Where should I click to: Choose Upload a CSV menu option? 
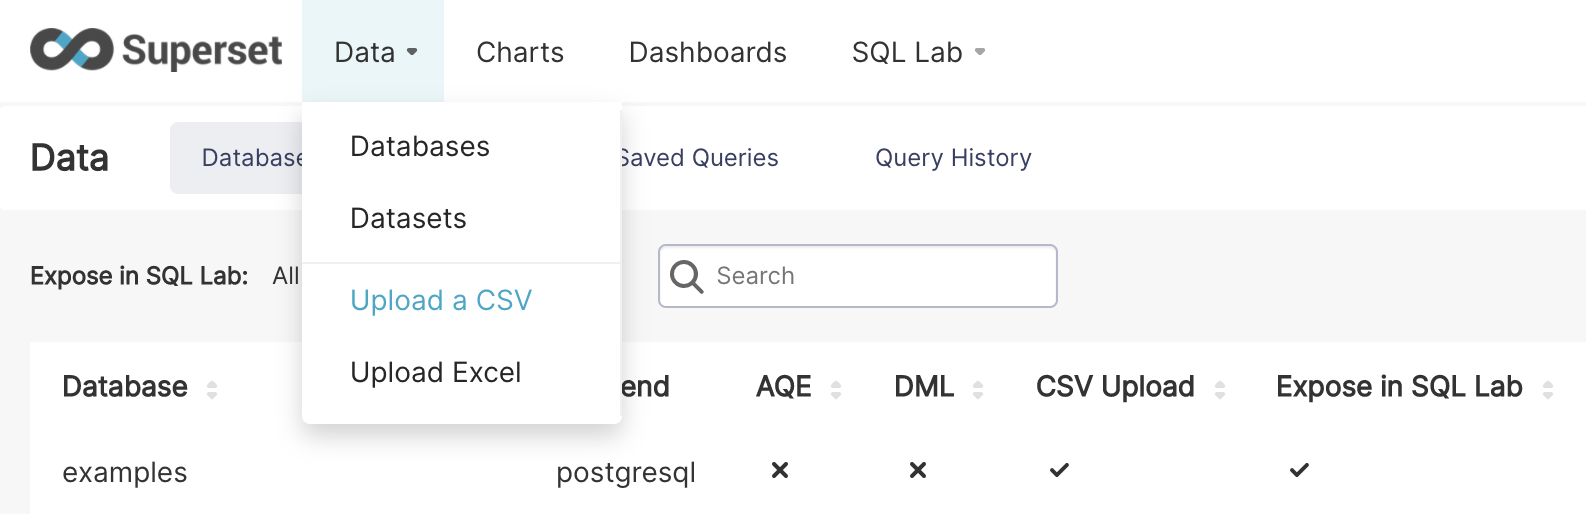[x=441, y=301]
